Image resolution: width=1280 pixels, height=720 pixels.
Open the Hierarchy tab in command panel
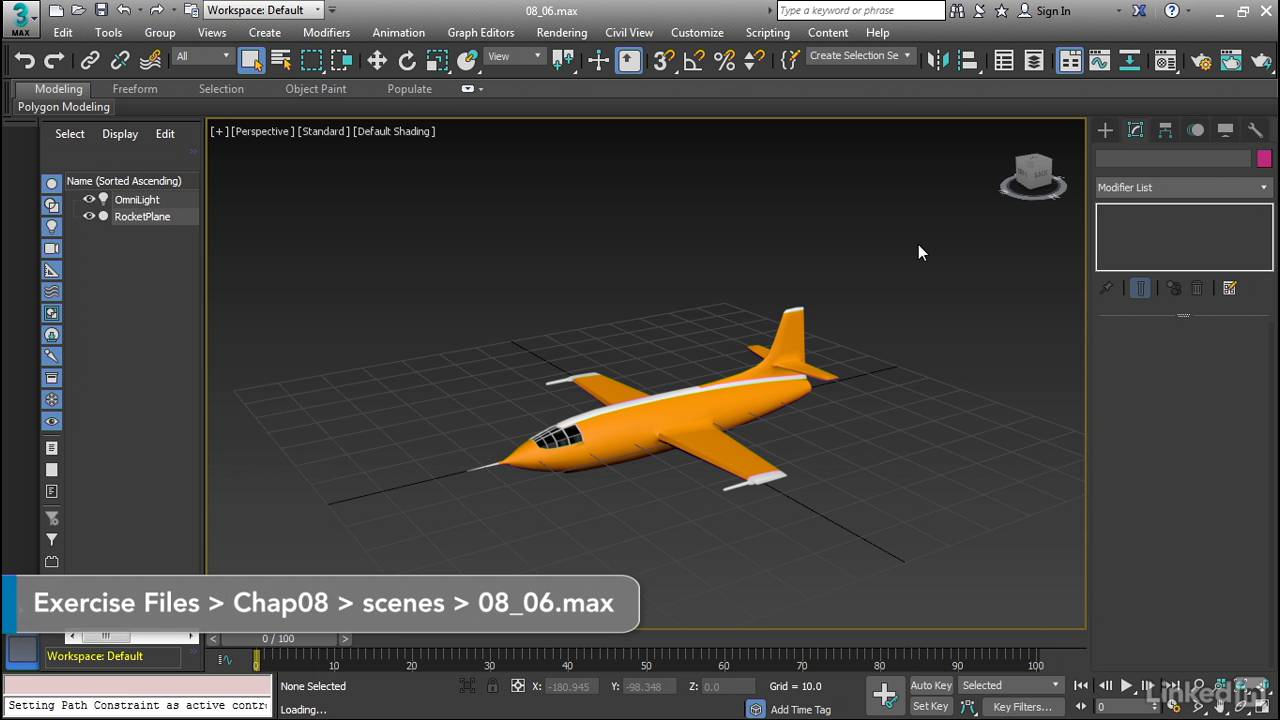click(x=1165, y=131)
